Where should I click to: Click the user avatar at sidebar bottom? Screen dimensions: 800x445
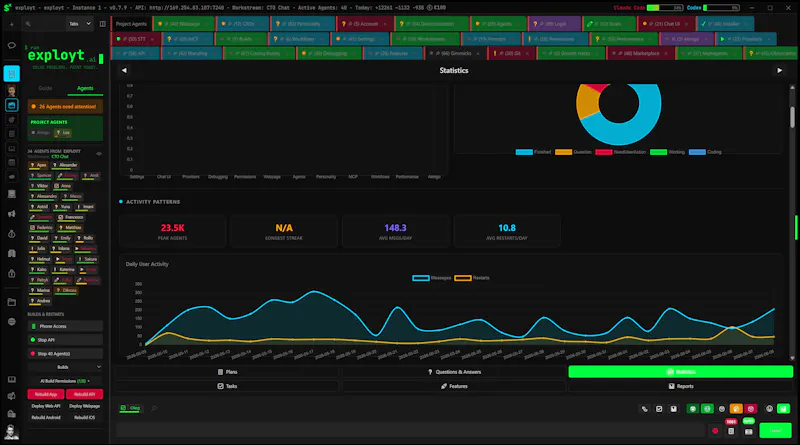click(11, 432)
